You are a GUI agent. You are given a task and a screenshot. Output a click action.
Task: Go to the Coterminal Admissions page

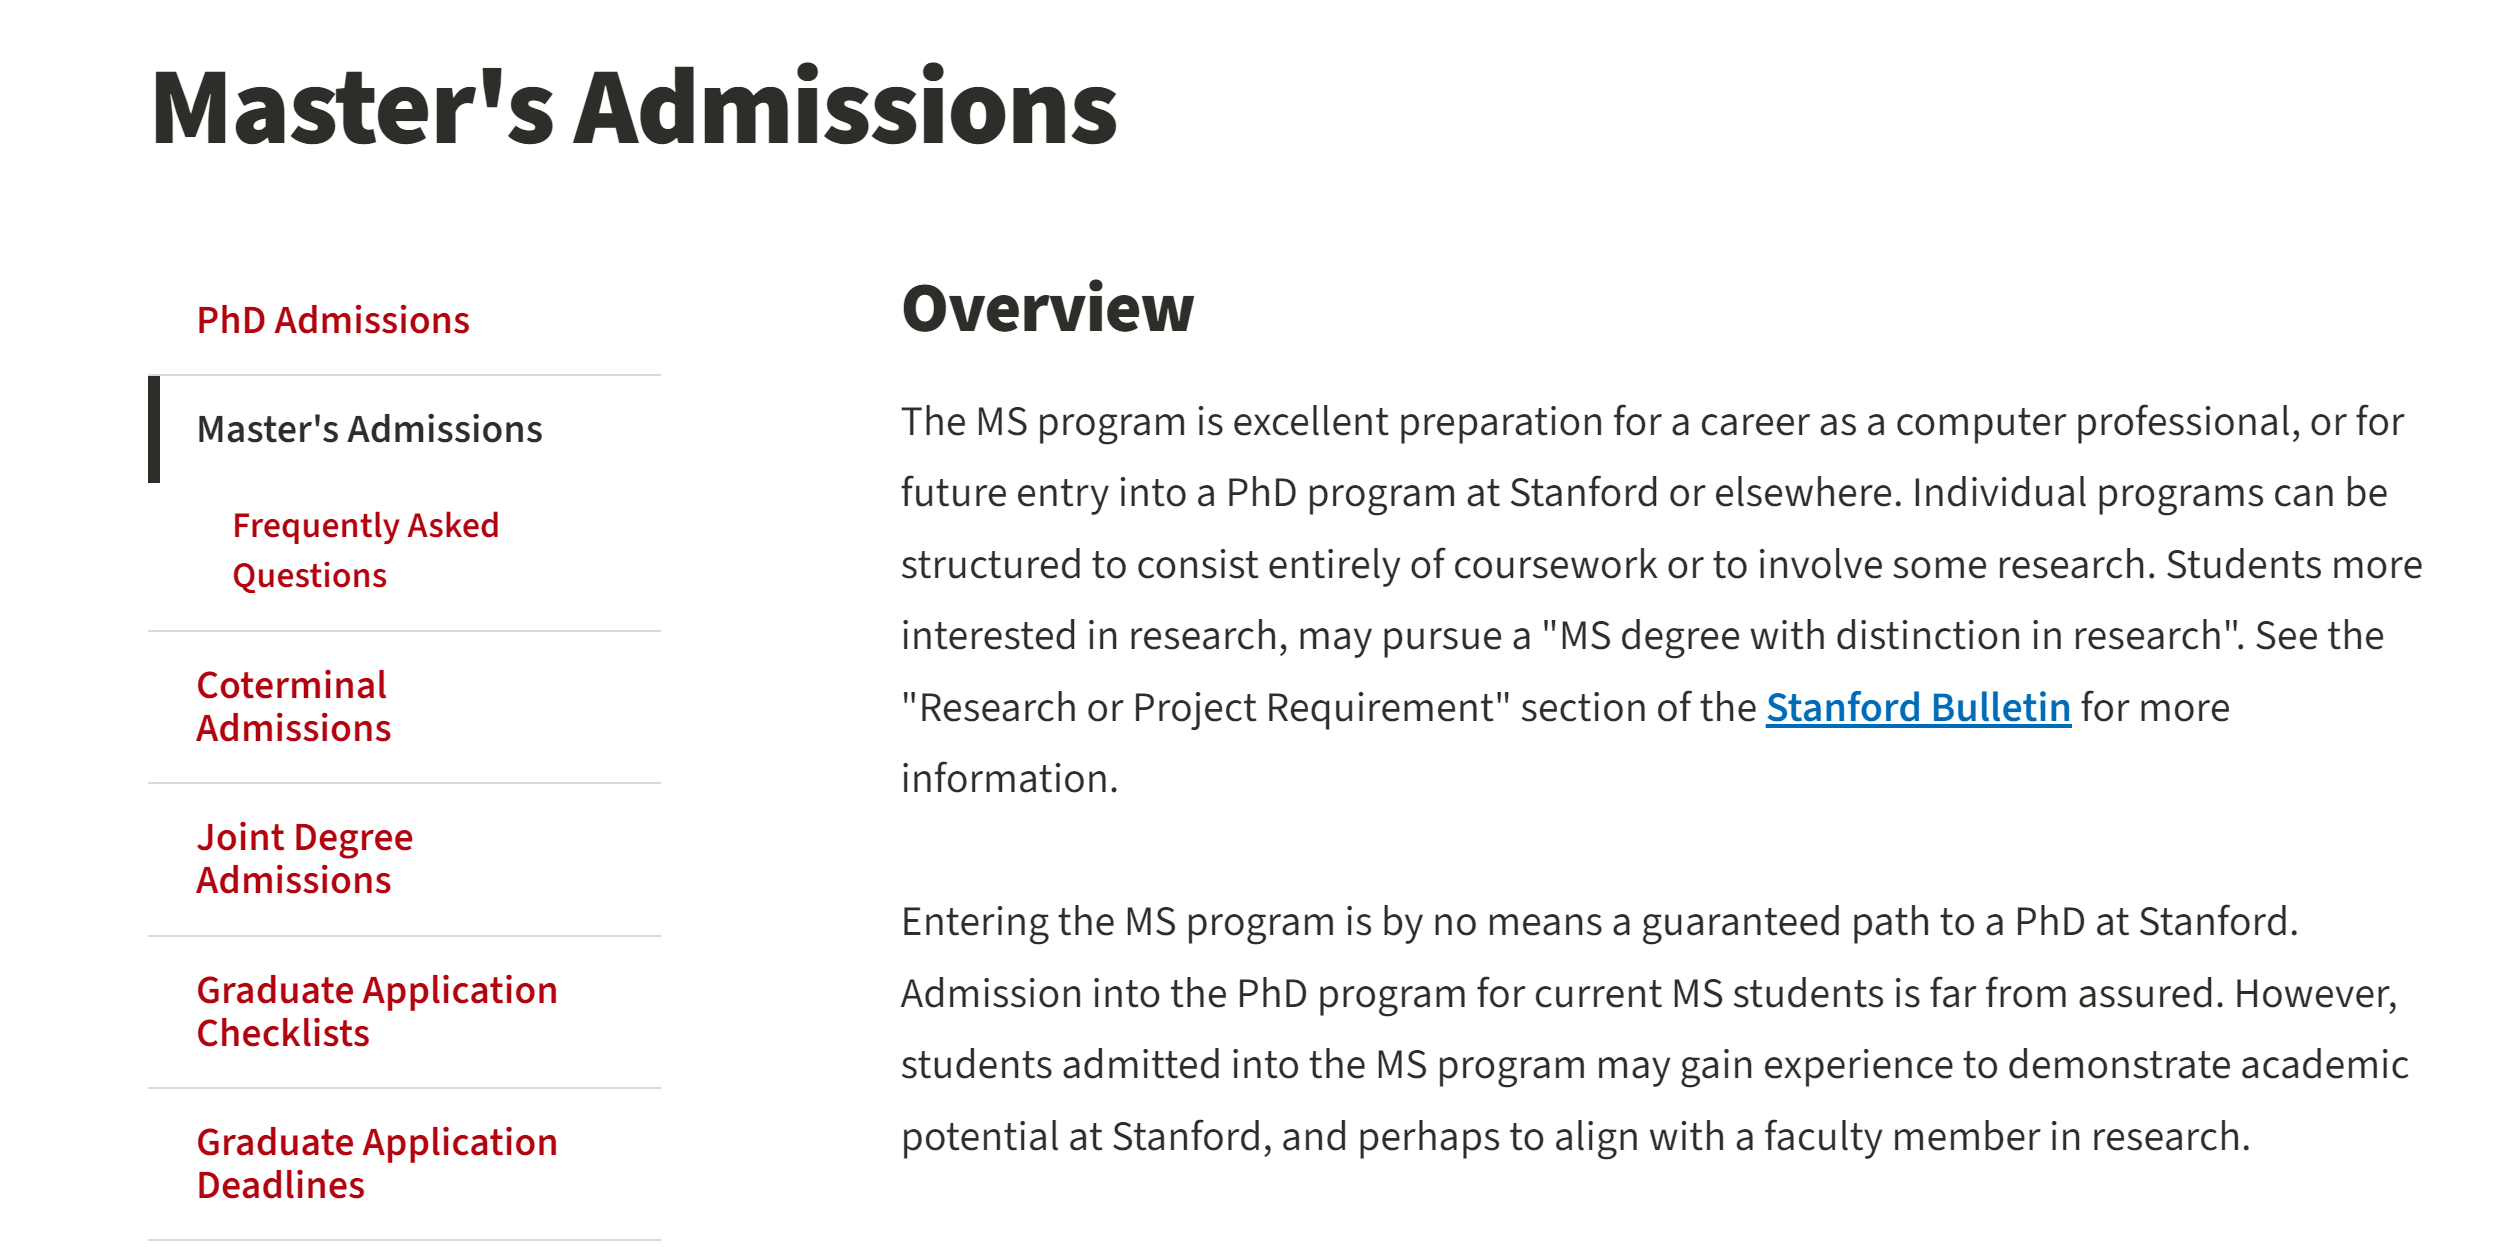pos(293,706)
